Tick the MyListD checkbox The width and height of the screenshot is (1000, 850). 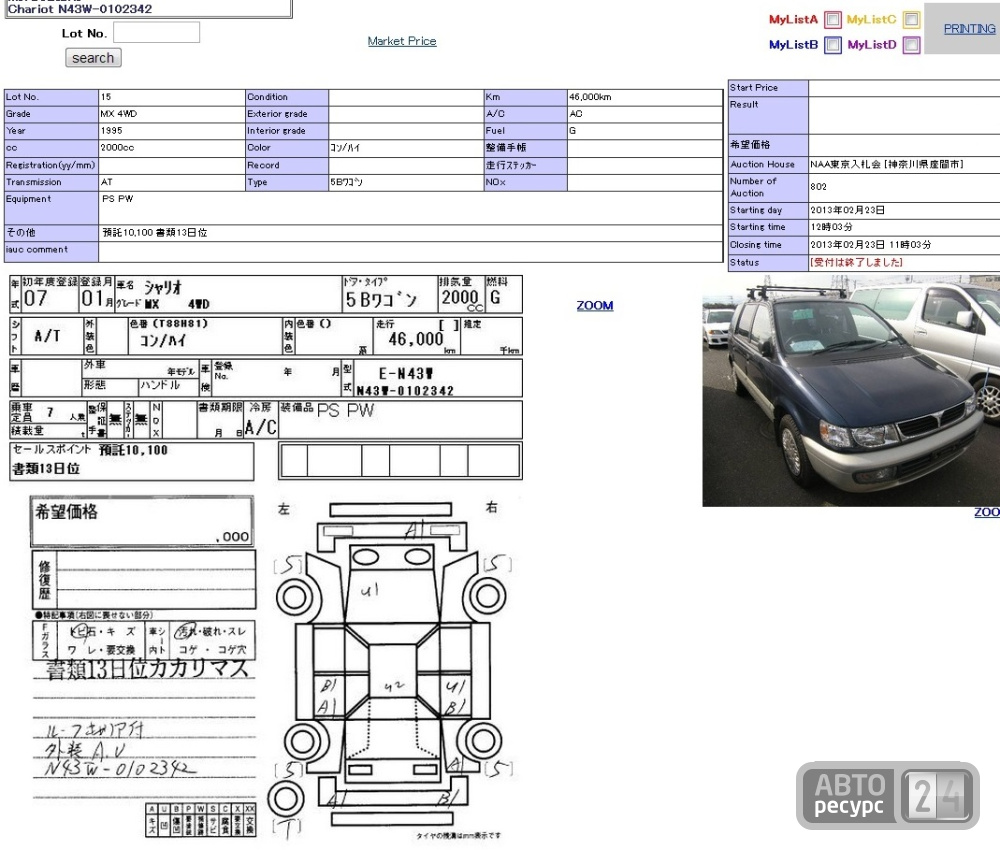pos(911,45)
